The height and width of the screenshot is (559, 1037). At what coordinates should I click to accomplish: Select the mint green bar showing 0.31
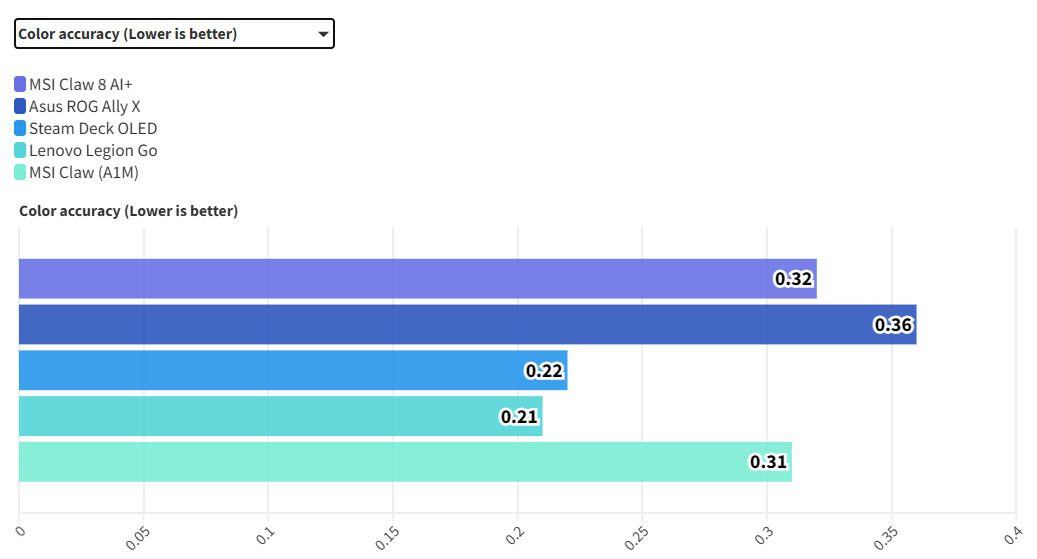390,462
